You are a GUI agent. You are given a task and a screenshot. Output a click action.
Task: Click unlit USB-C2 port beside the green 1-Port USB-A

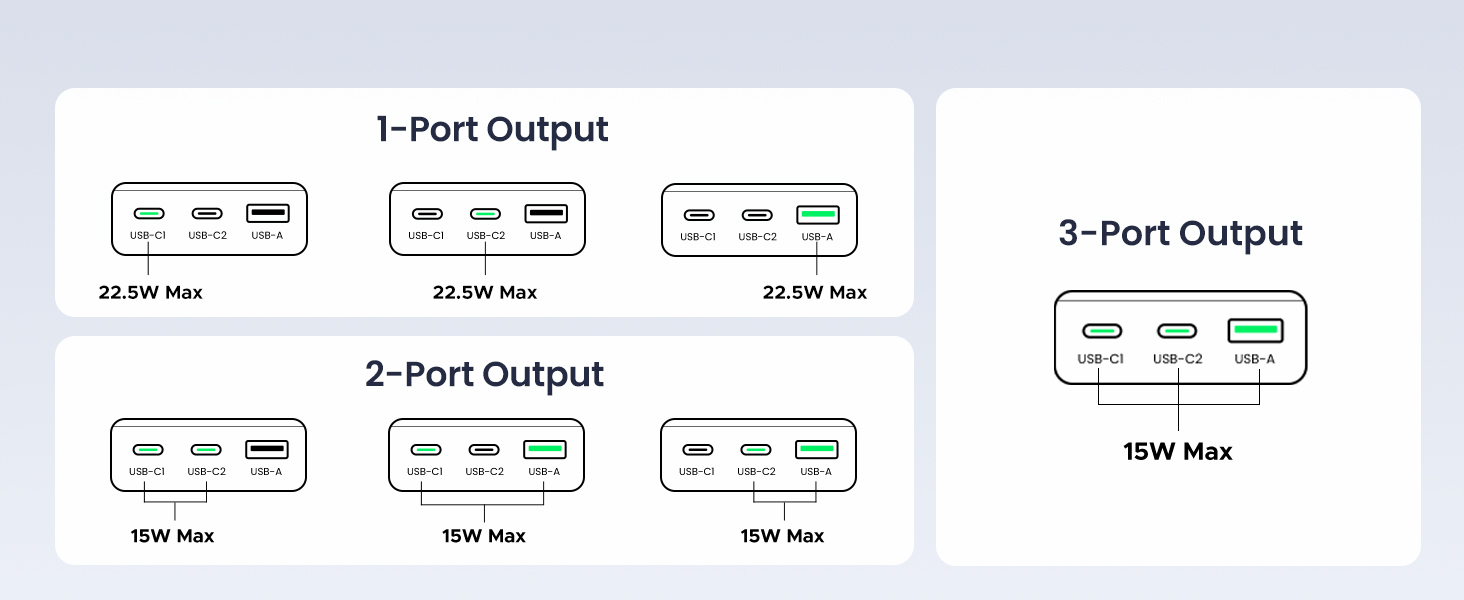[x=757, y=214]
